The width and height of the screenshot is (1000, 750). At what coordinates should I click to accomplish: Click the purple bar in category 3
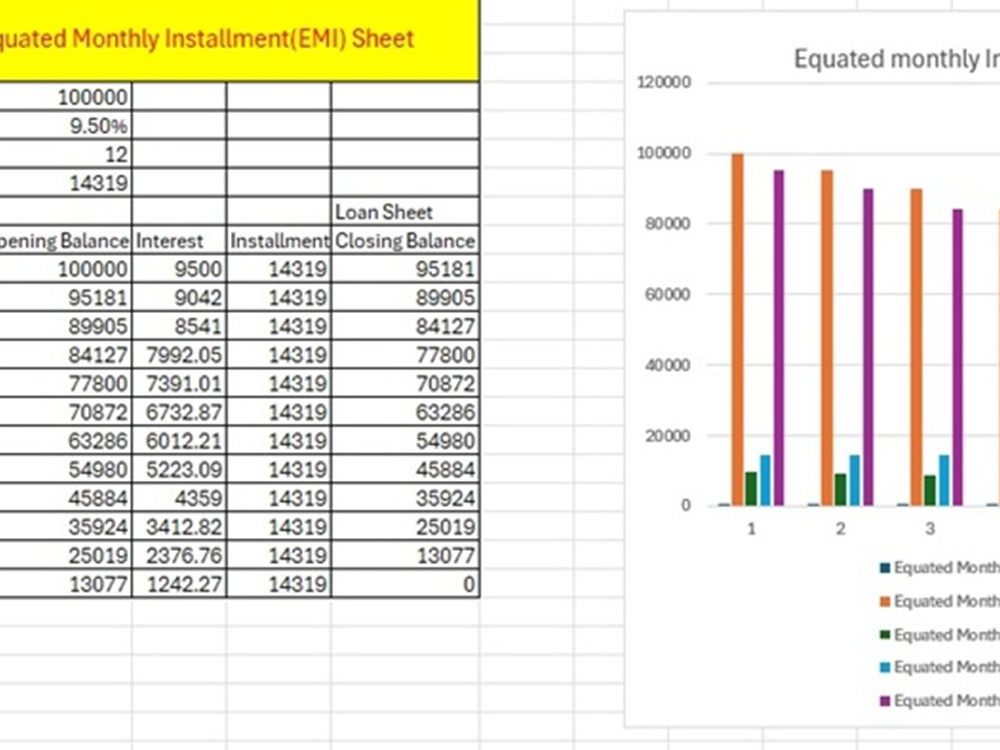[x=957, y=358]
